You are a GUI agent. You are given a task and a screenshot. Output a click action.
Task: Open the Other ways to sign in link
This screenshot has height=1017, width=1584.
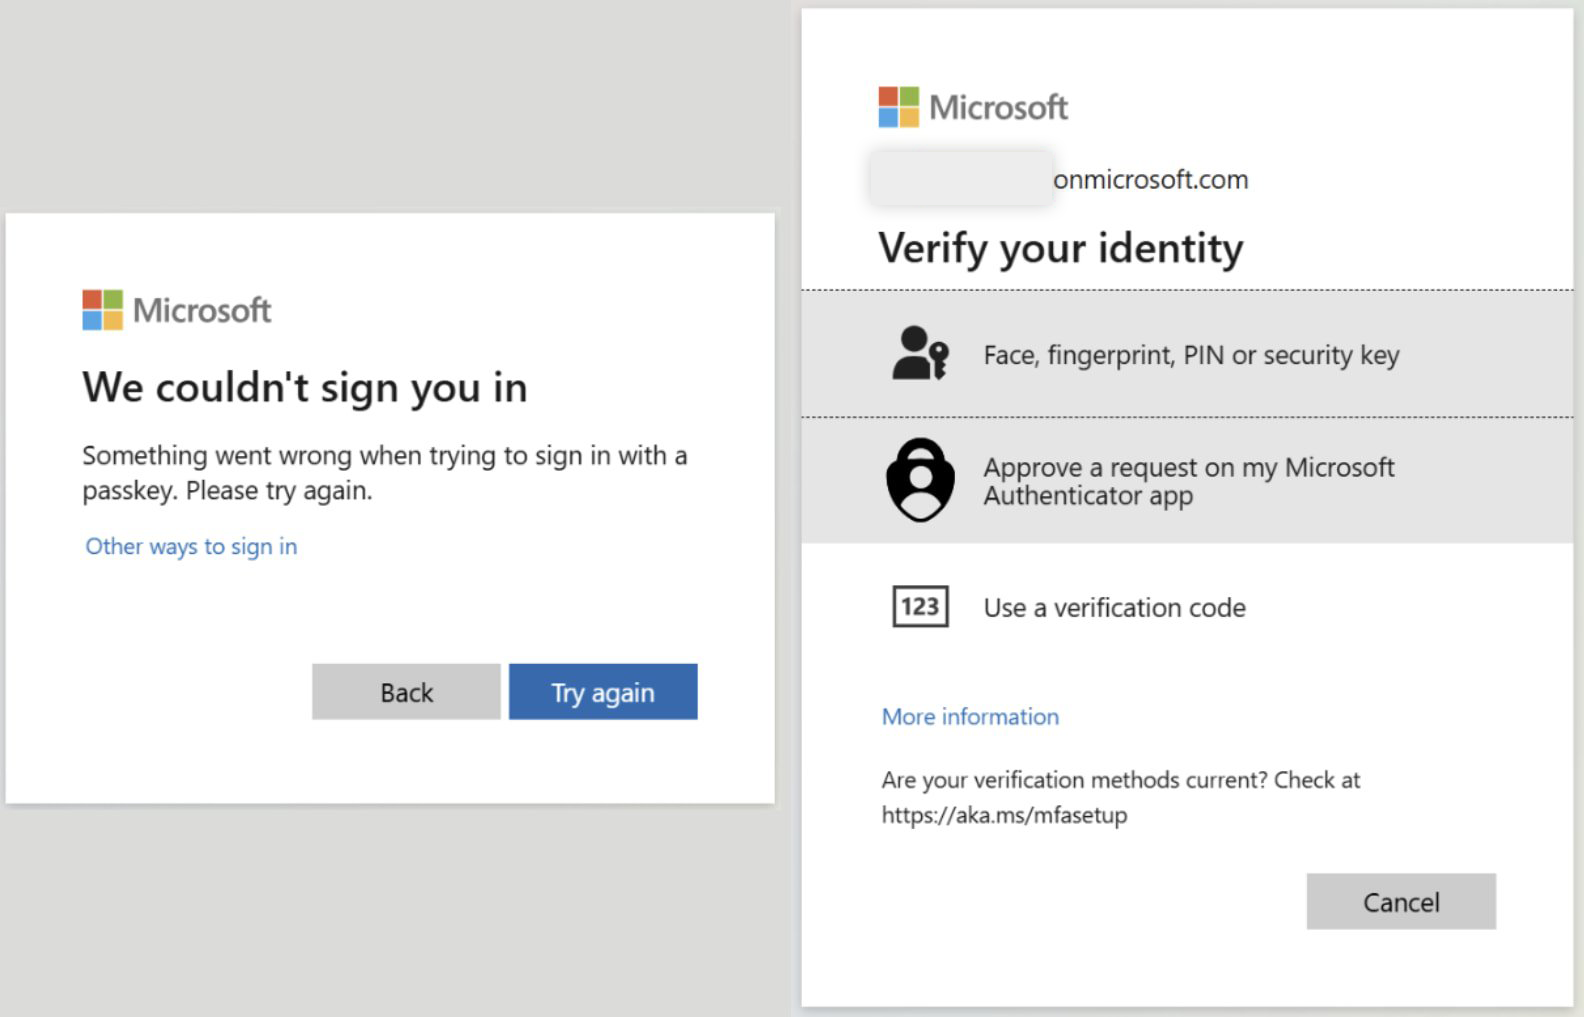[x=191, y=546]
